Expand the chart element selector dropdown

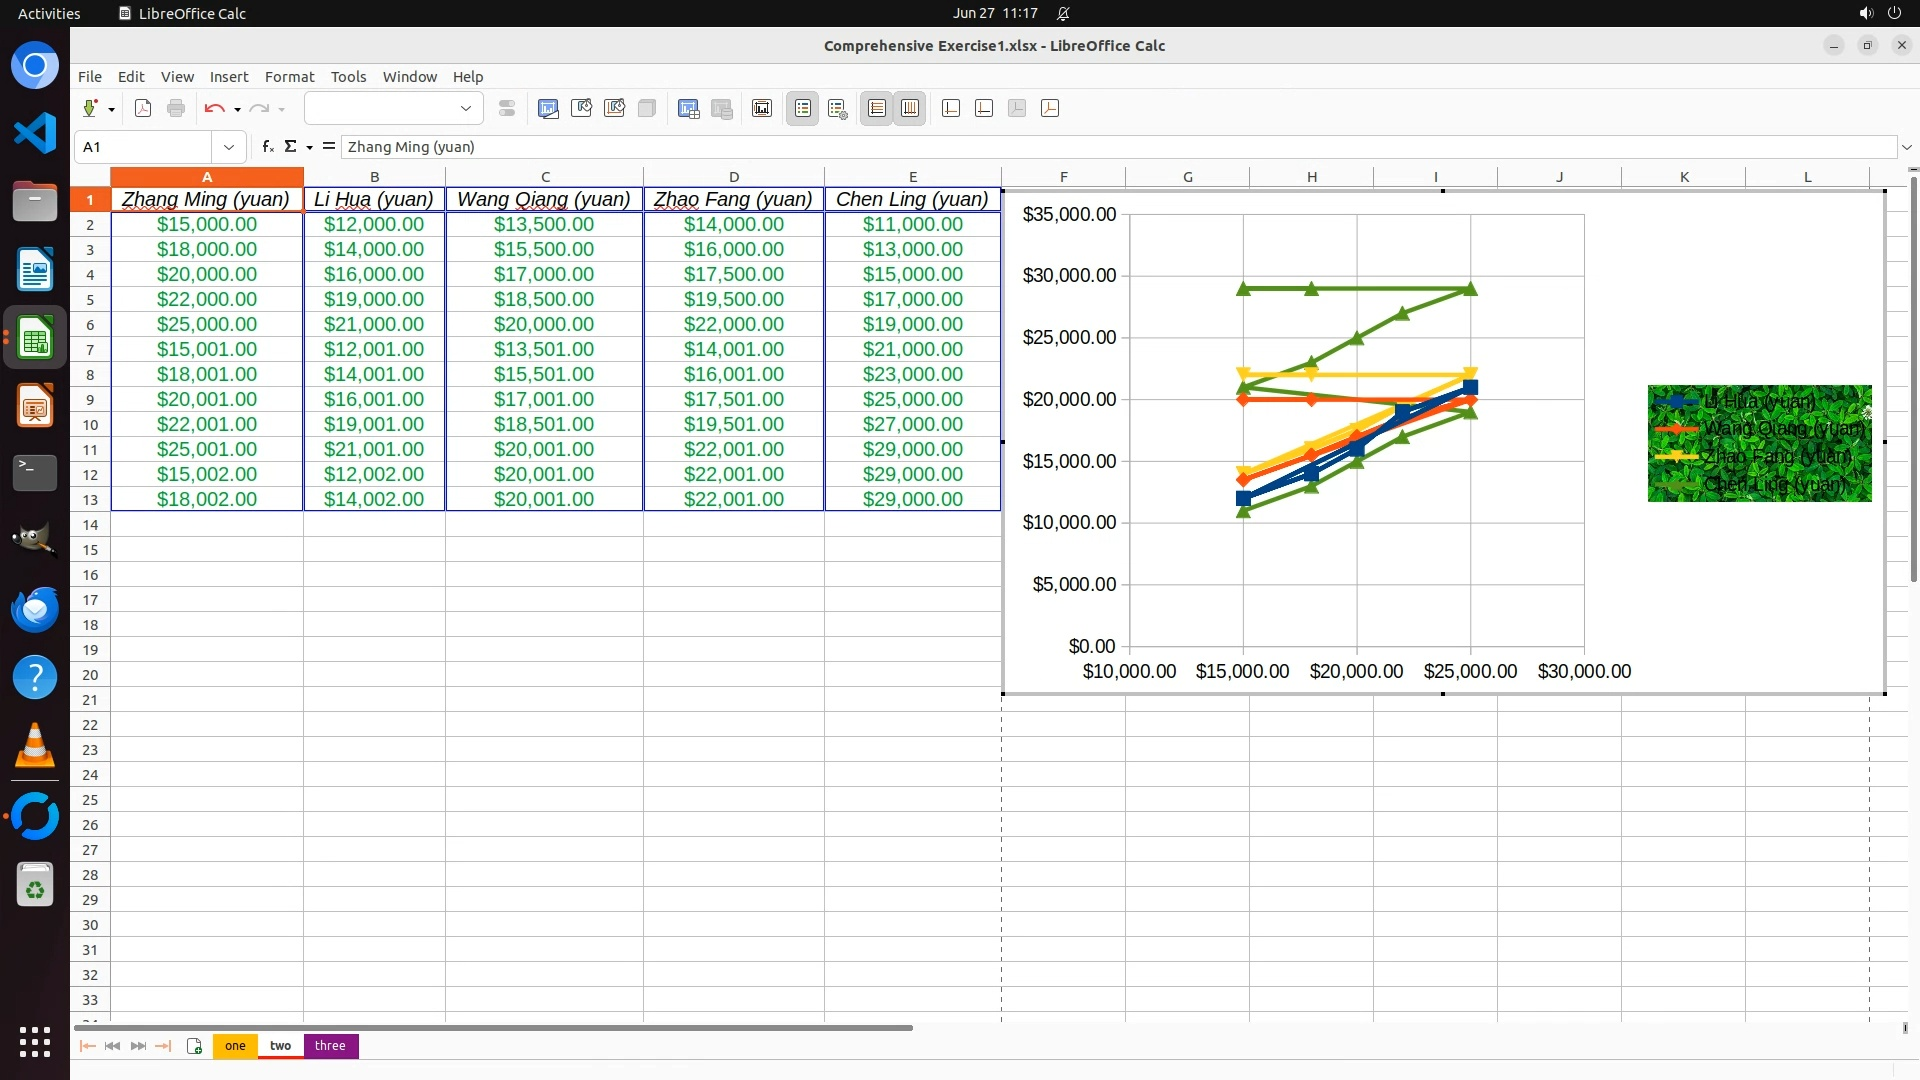465,109
